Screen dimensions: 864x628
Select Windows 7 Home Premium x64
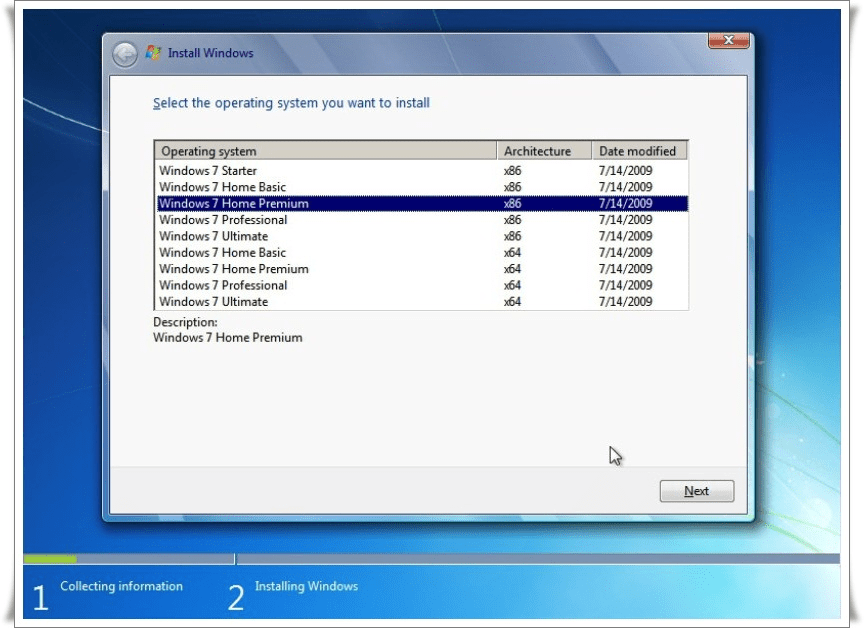coord(233,269)
